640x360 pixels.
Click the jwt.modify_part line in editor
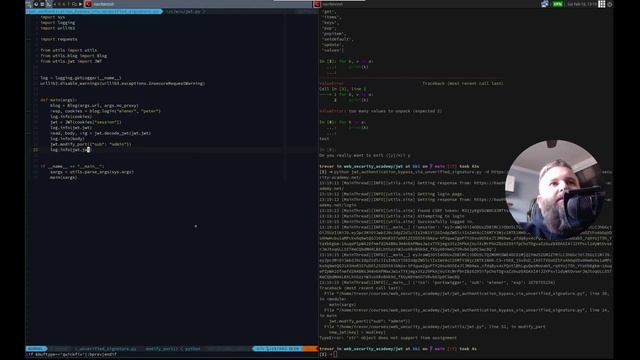91,144
